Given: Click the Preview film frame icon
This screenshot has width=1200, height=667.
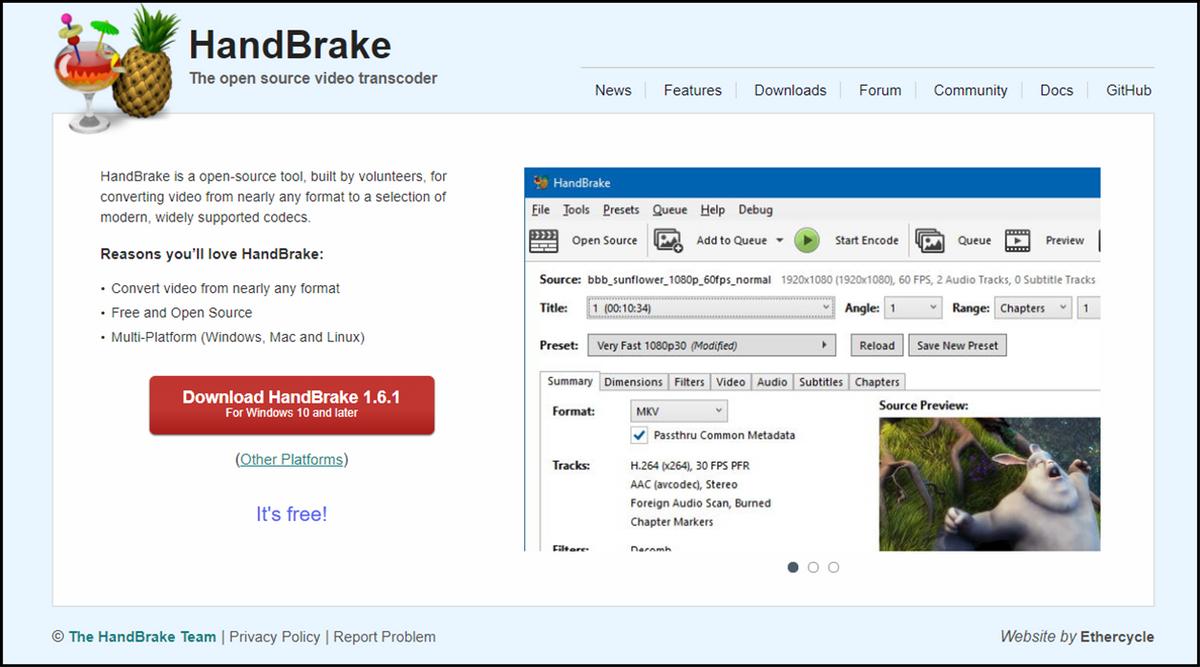Looking at the screenshot, I should [x=1017, y=240].
